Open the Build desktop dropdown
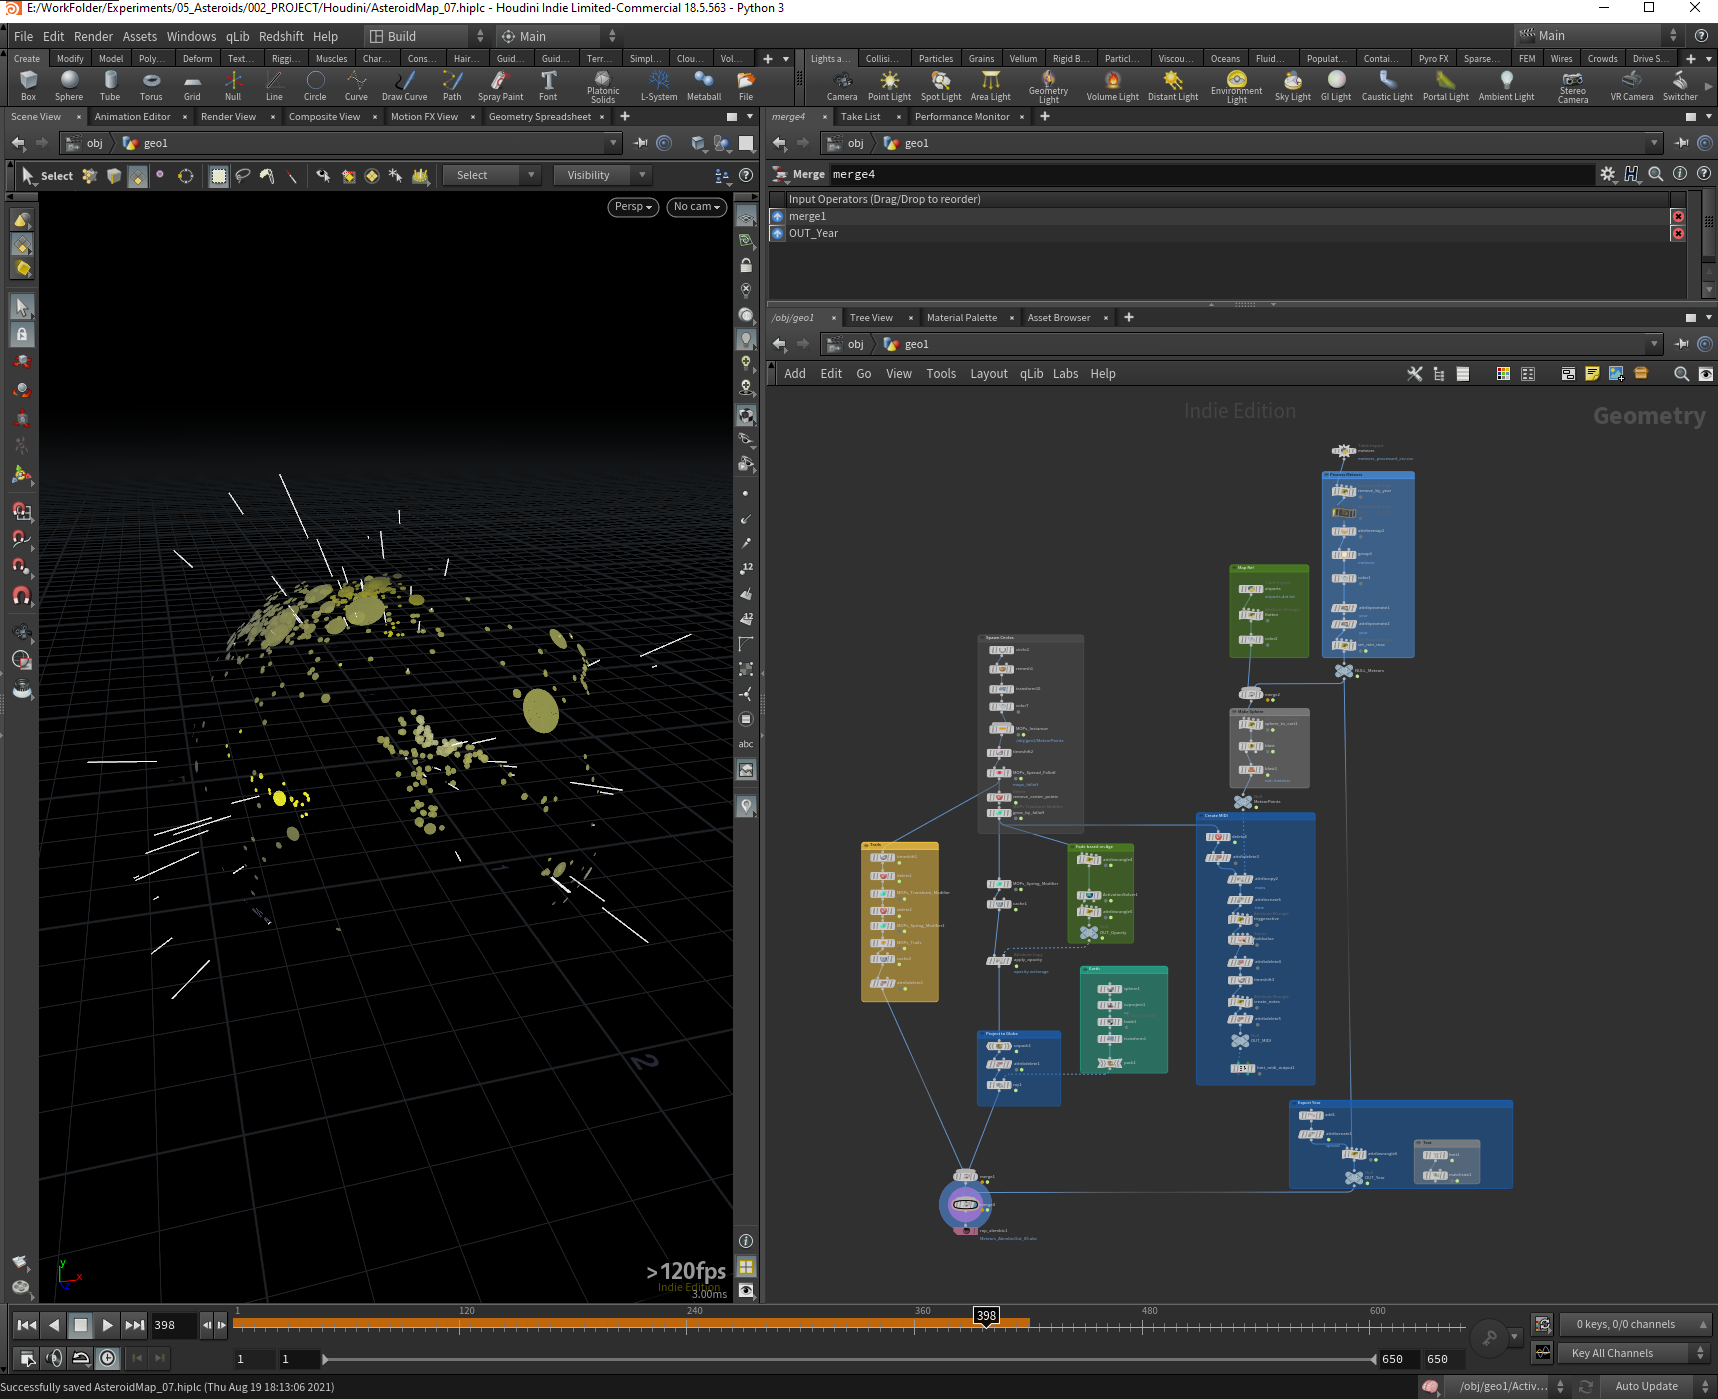 pyautogui.click(x=427, y=36)
